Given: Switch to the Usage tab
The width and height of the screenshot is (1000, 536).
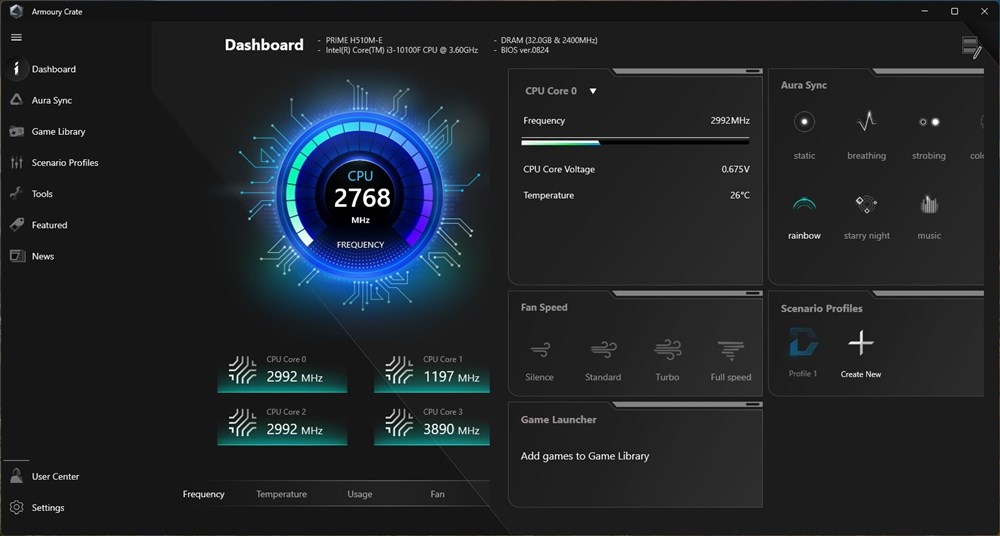Looking at the screenshot, I should pyautogui.click(x=360, y=494).
